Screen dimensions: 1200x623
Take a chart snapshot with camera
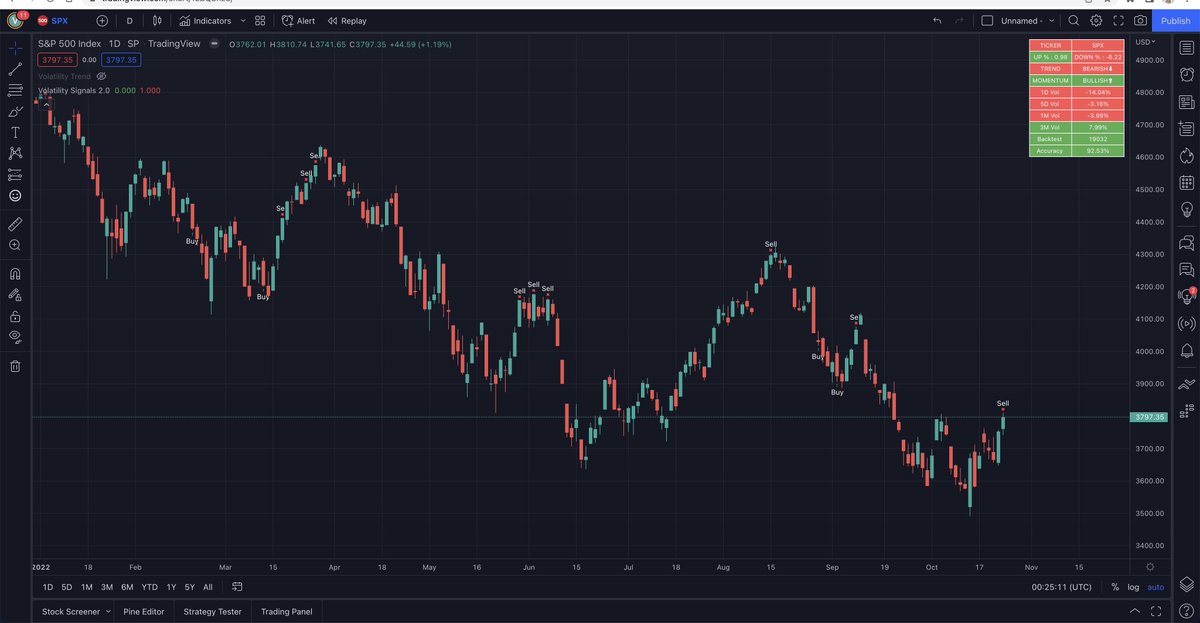[1140, 20]
